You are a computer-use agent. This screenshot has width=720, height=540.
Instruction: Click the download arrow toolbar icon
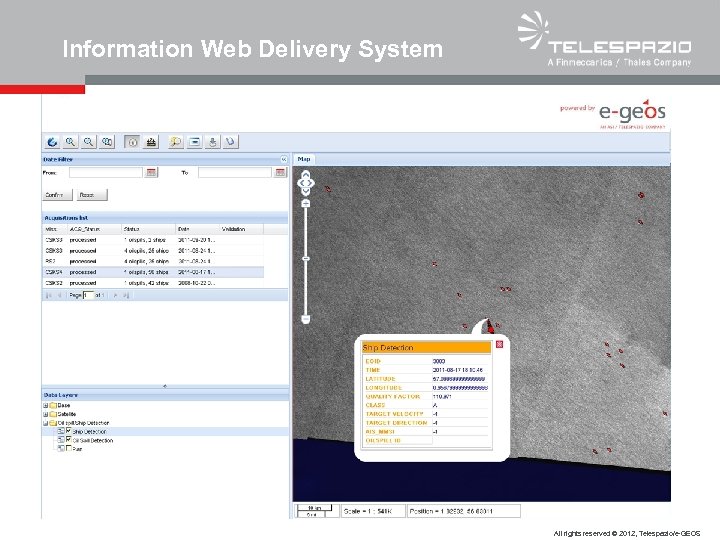click(x=213, y=142)
